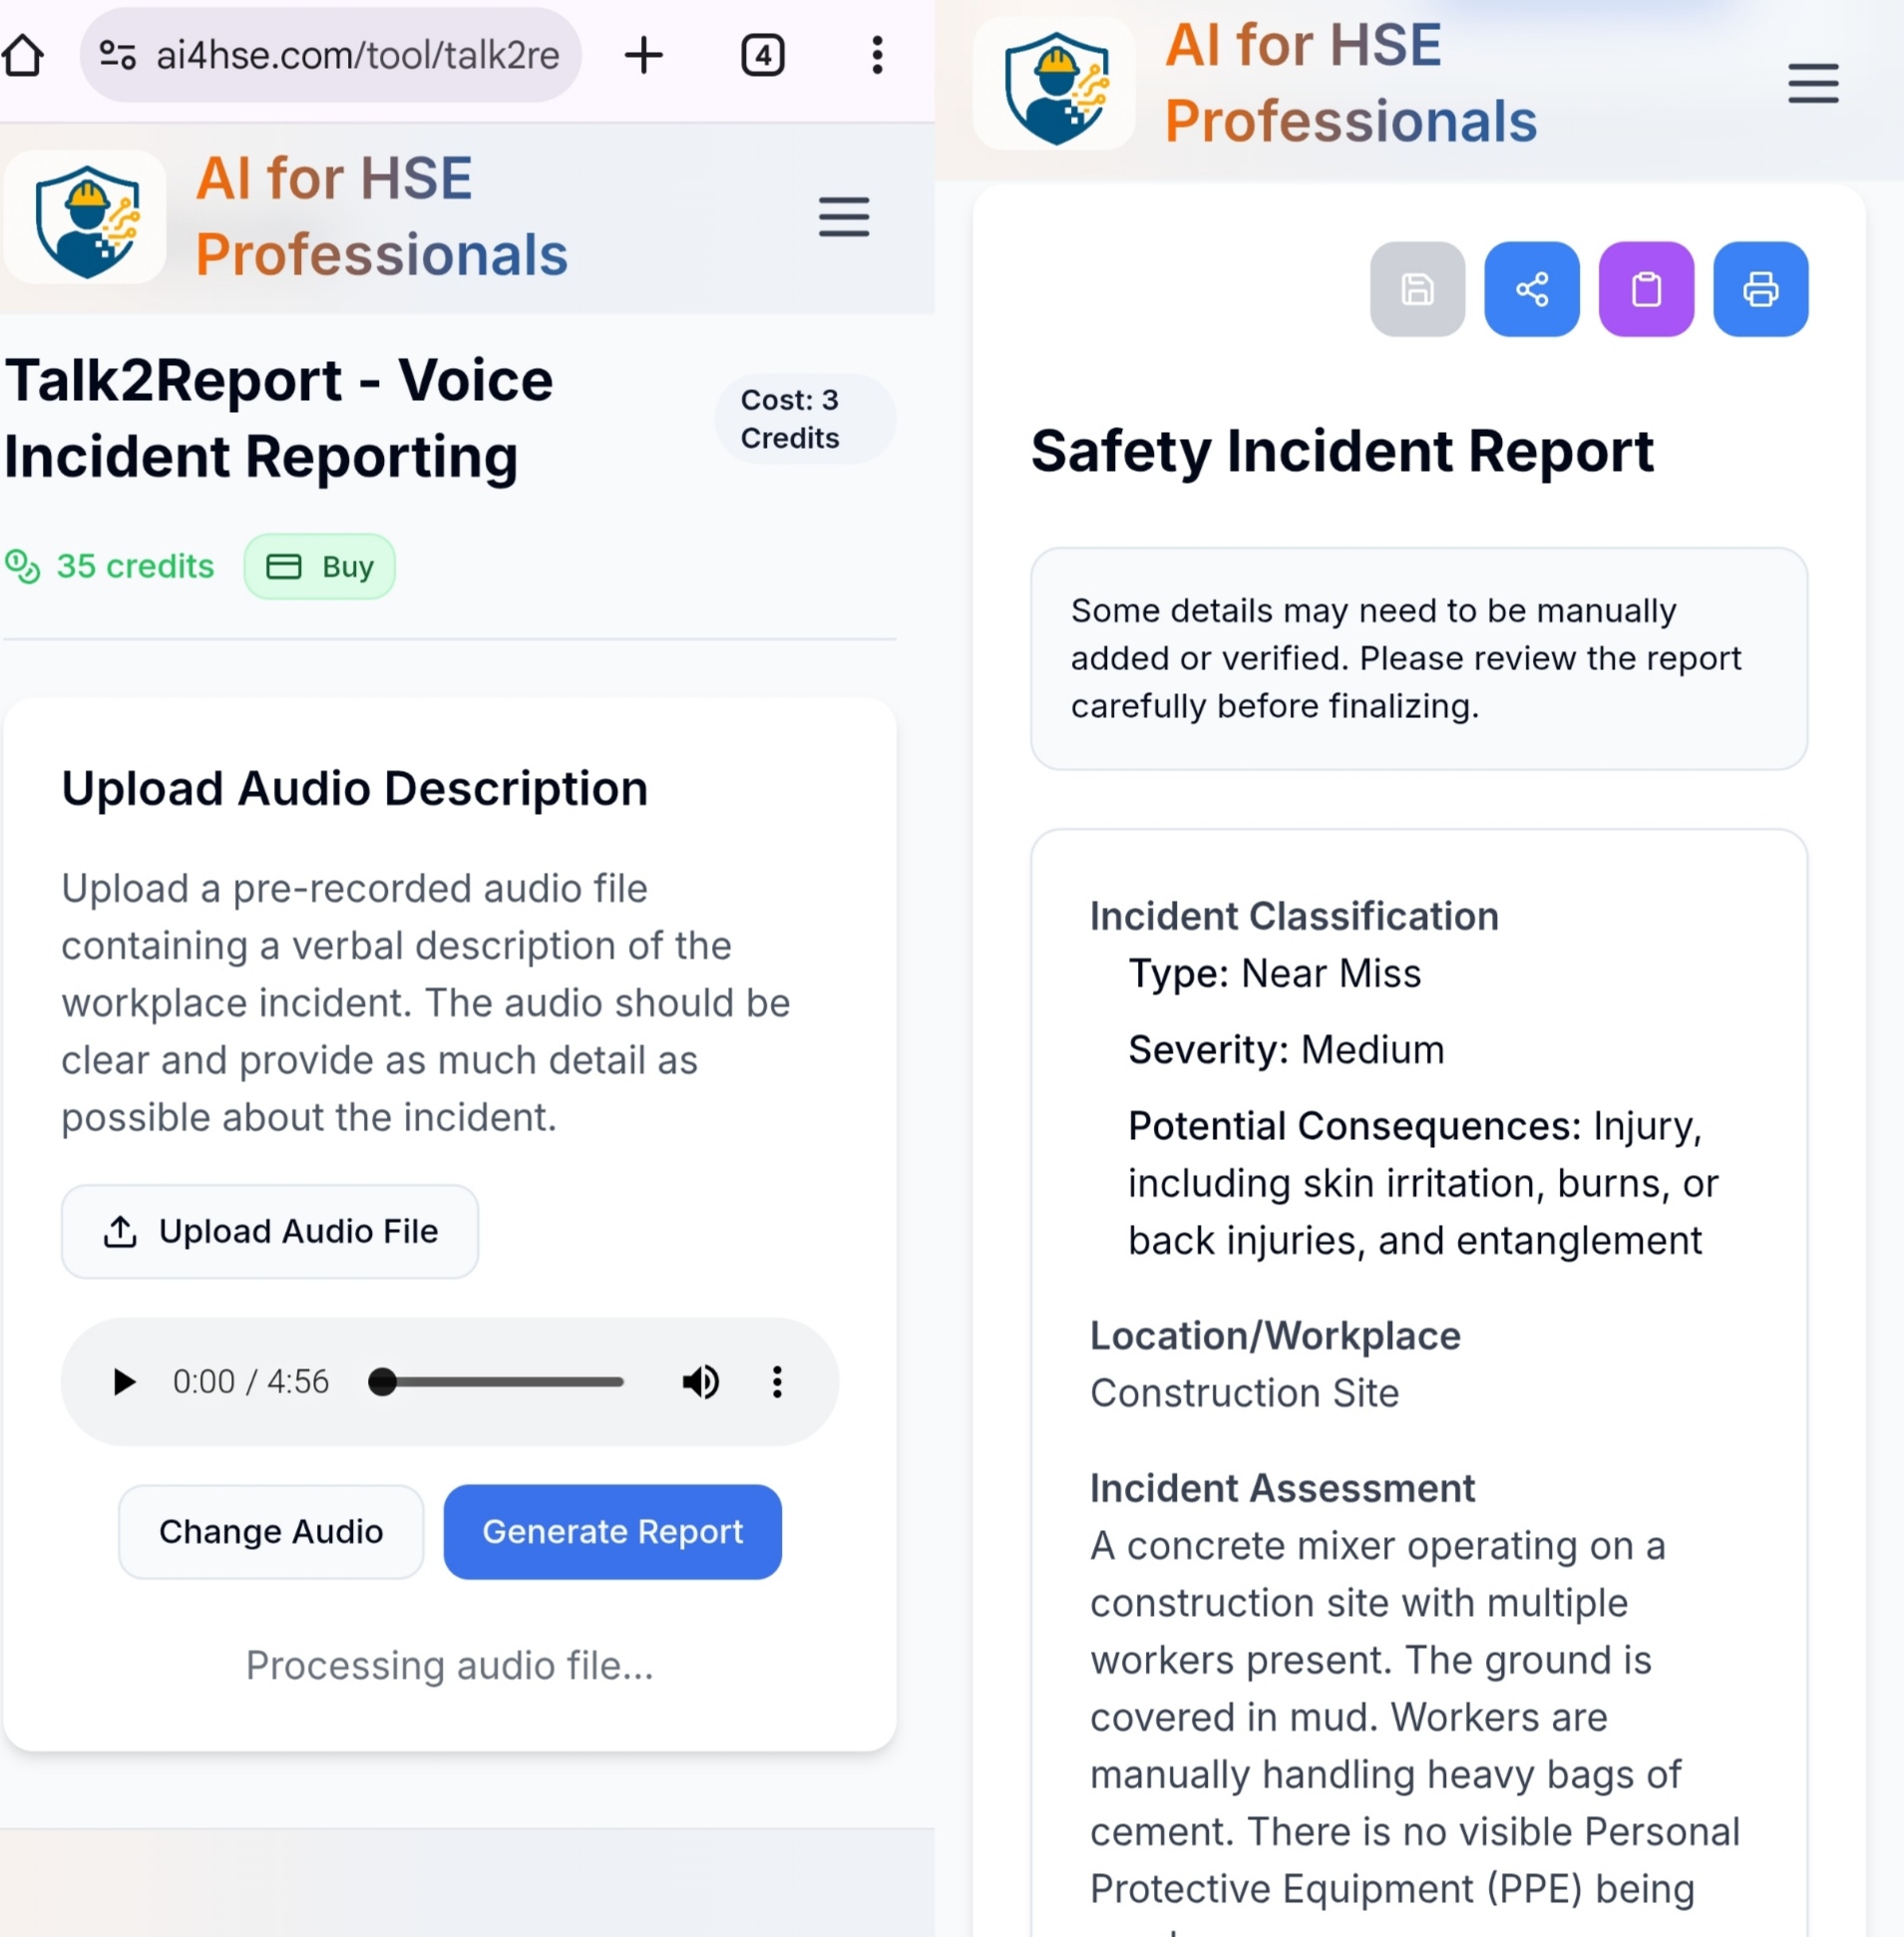The image size is (1904, 1937).
Task: Open a new browser tab
Action: 644,55
